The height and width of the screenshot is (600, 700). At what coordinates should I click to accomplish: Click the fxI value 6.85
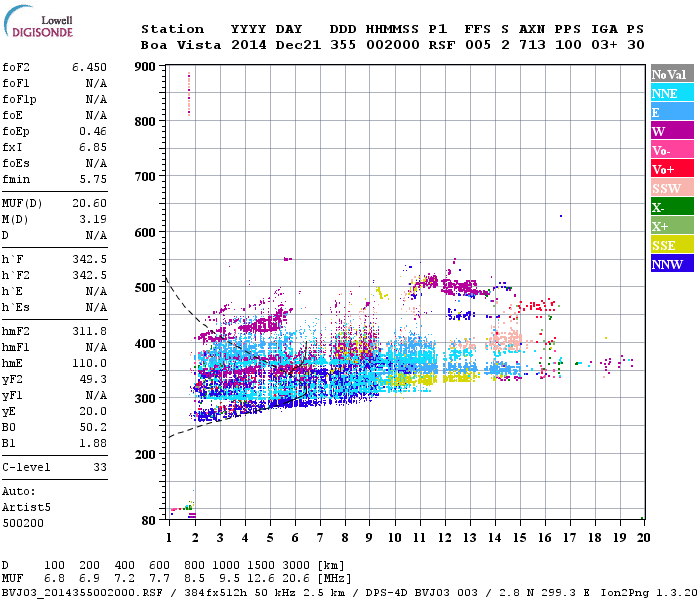[93, 147]
